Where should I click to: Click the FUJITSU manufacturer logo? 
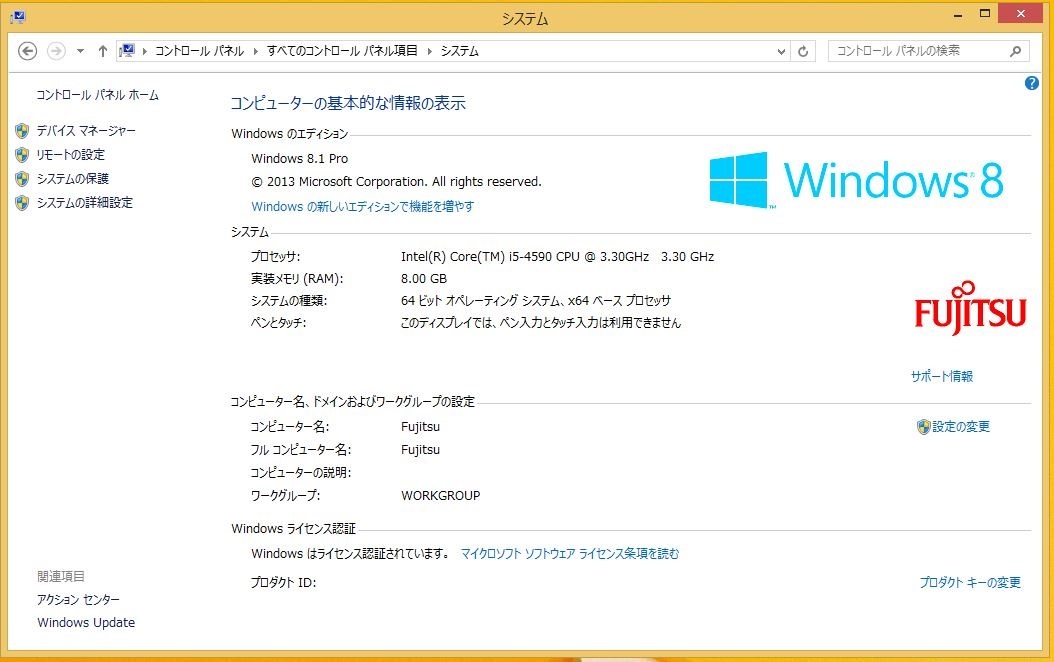[970, 308]
